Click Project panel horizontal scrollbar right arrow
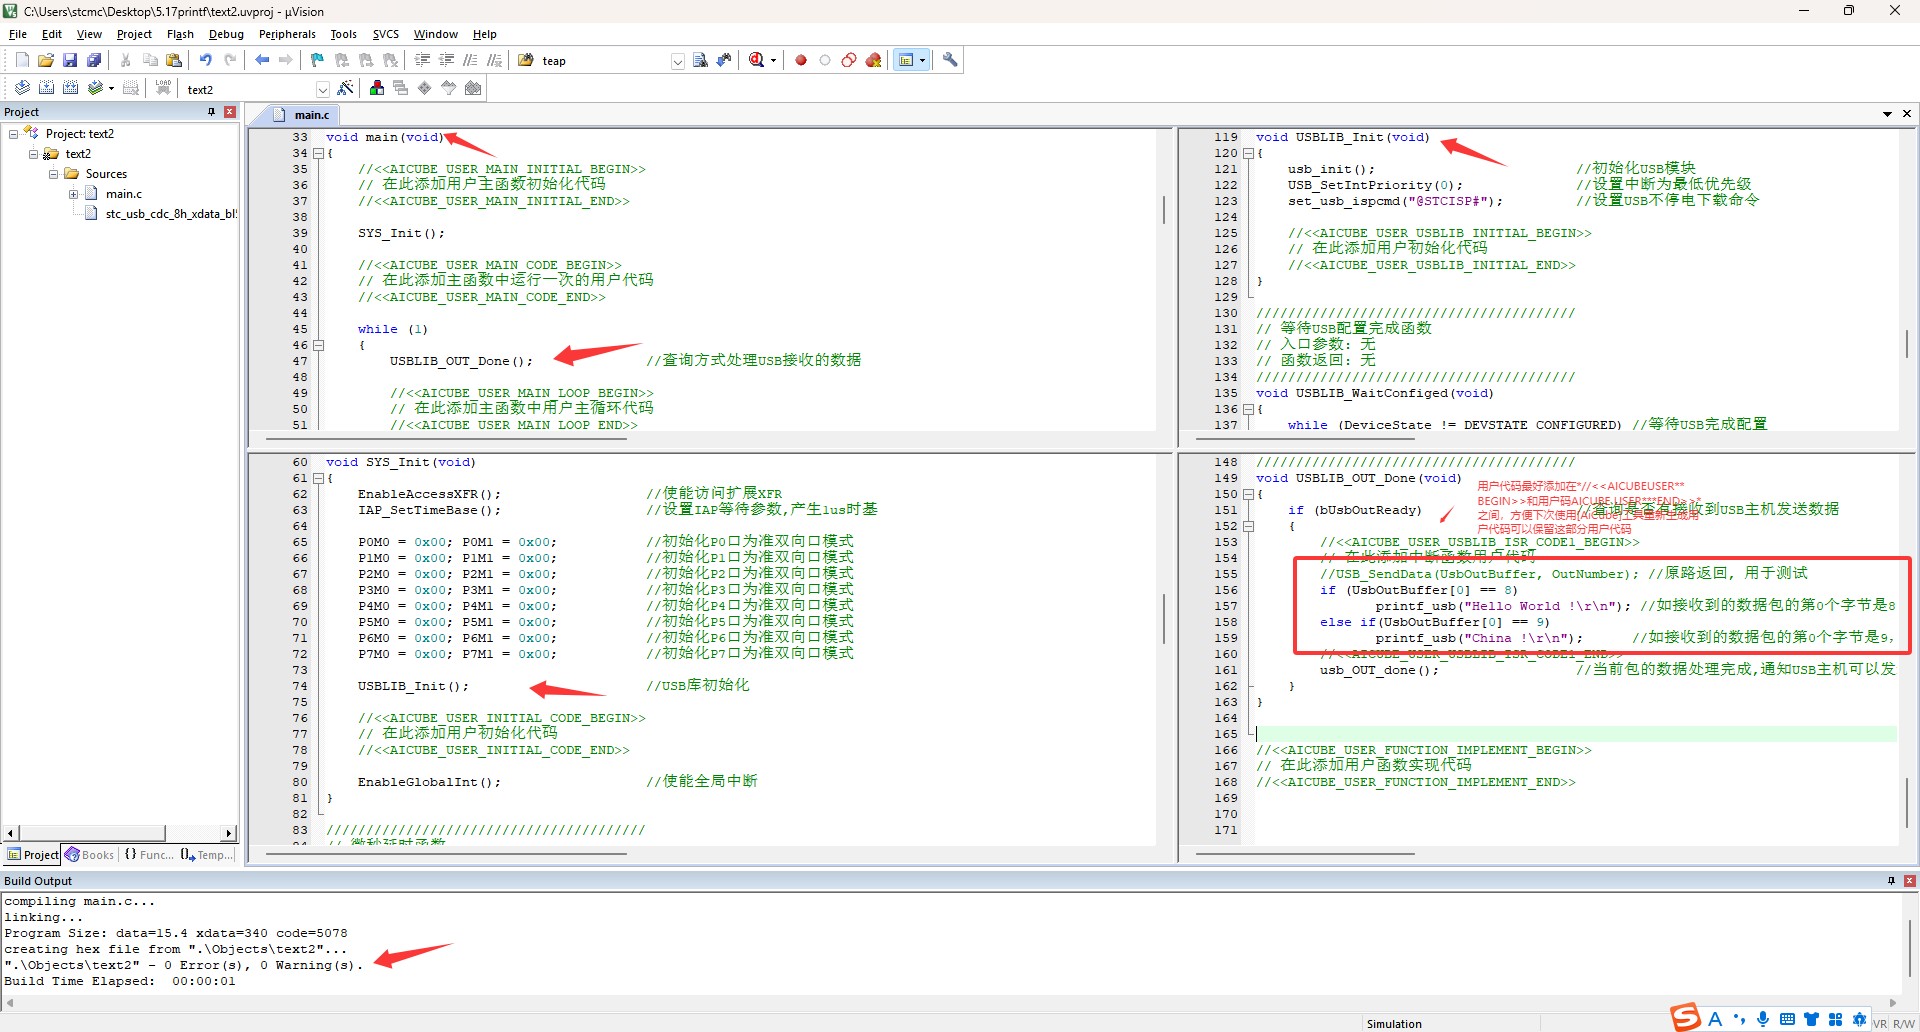 click(229, 833)
